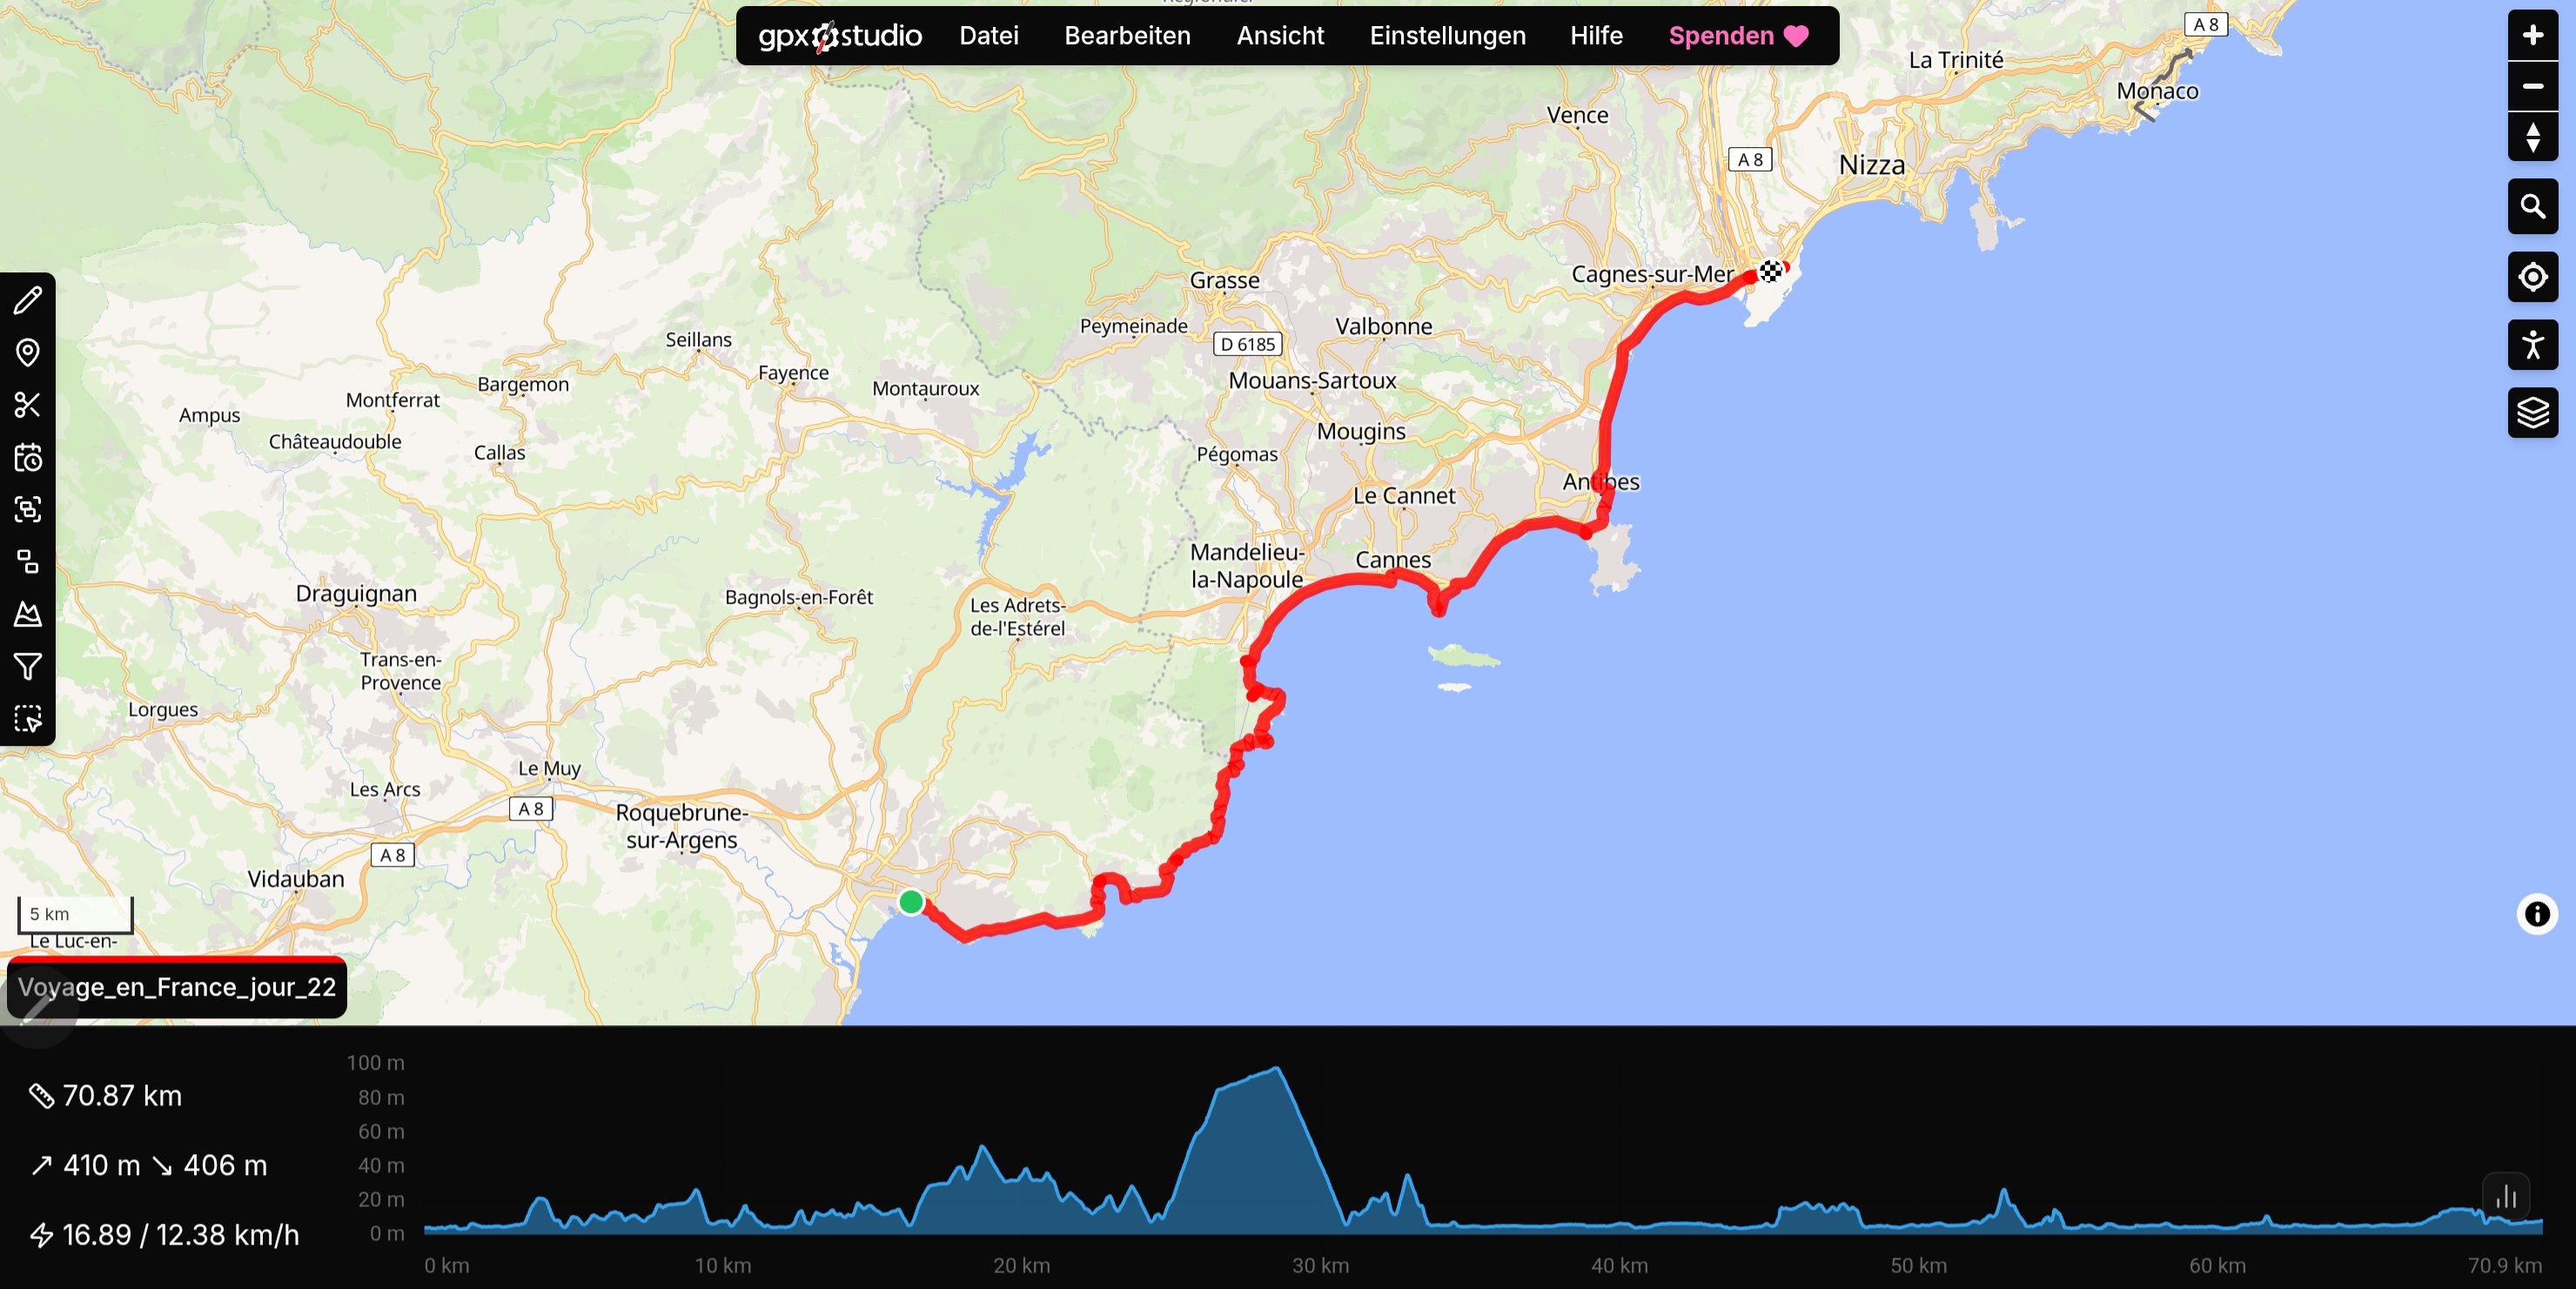Image resolution: width=2576 pixels, height=1289 pixels.
Task: Open the Bearbeiten menu
Action: [1127, 36]
